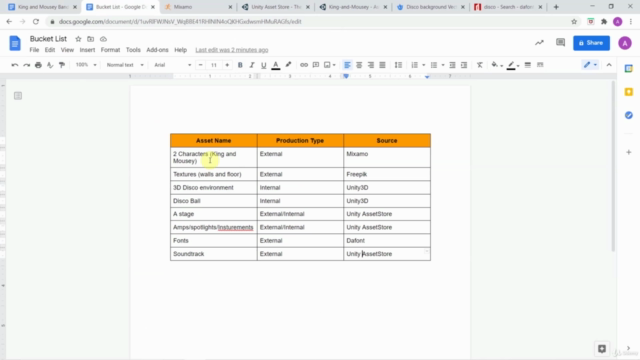Viewport: 640px width, 360px height.
Task: Click the Insert link icon
Action: click(x=304, y=65)
